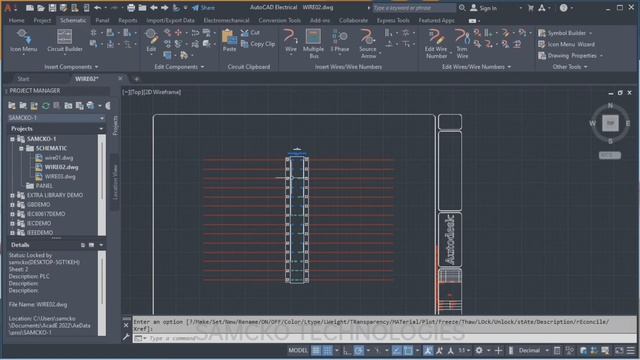Expand the IEC60617DEMO project node
The image size is (640, 360).
[x=12, y=214]
